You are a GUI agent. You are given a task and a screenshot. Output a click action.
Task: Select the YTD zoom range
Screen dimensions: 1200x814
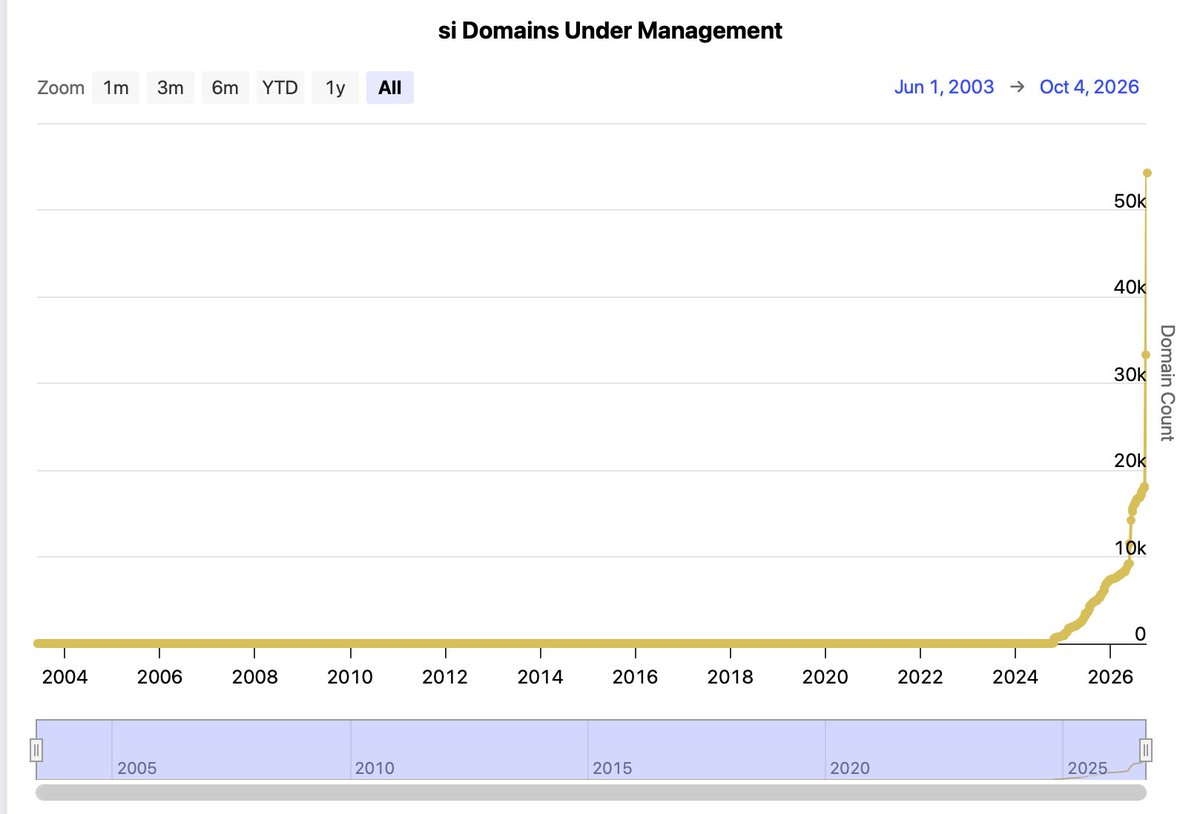pyautogui.click(x=280, y=88)
